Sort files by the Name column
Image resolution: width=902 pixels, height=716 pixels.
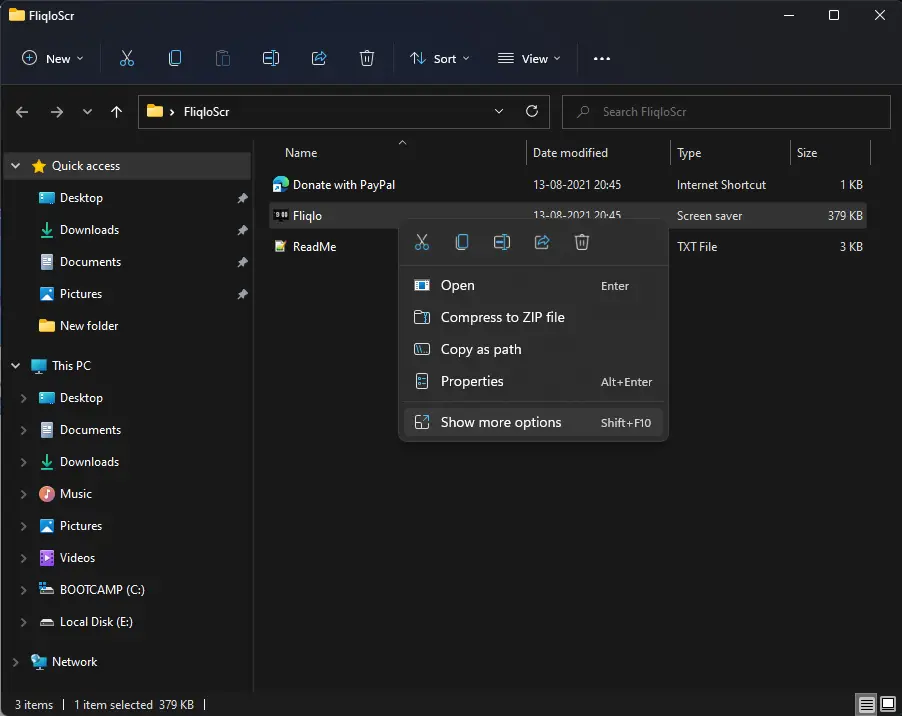[301, 153]
